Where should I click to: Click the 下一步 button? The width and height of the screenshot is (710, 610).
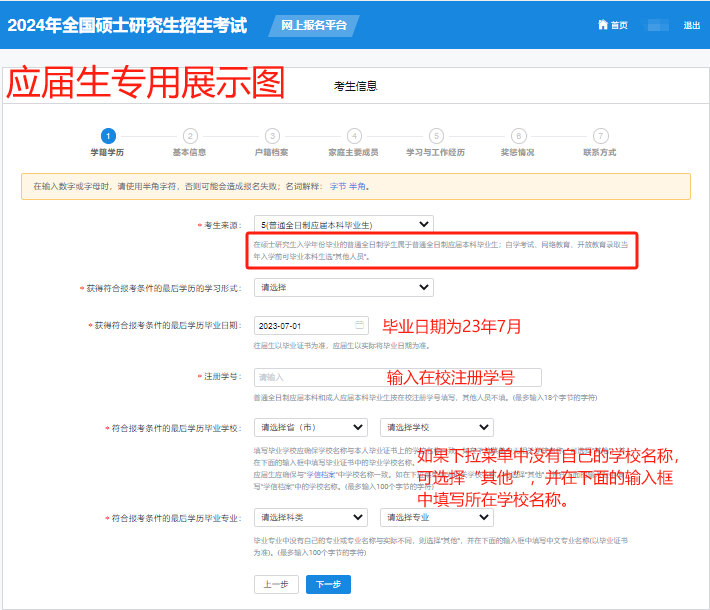coord(328,584)
